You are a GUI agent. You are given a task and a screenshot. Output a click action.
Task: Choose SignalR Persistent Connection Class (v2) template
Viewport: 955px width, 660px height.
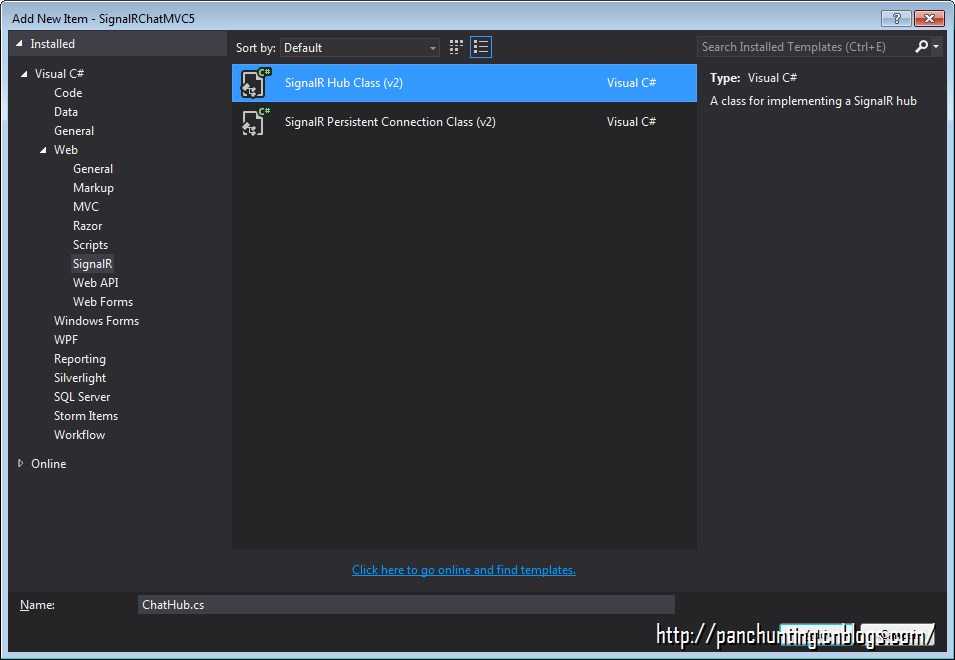click(x=464, y=122)
